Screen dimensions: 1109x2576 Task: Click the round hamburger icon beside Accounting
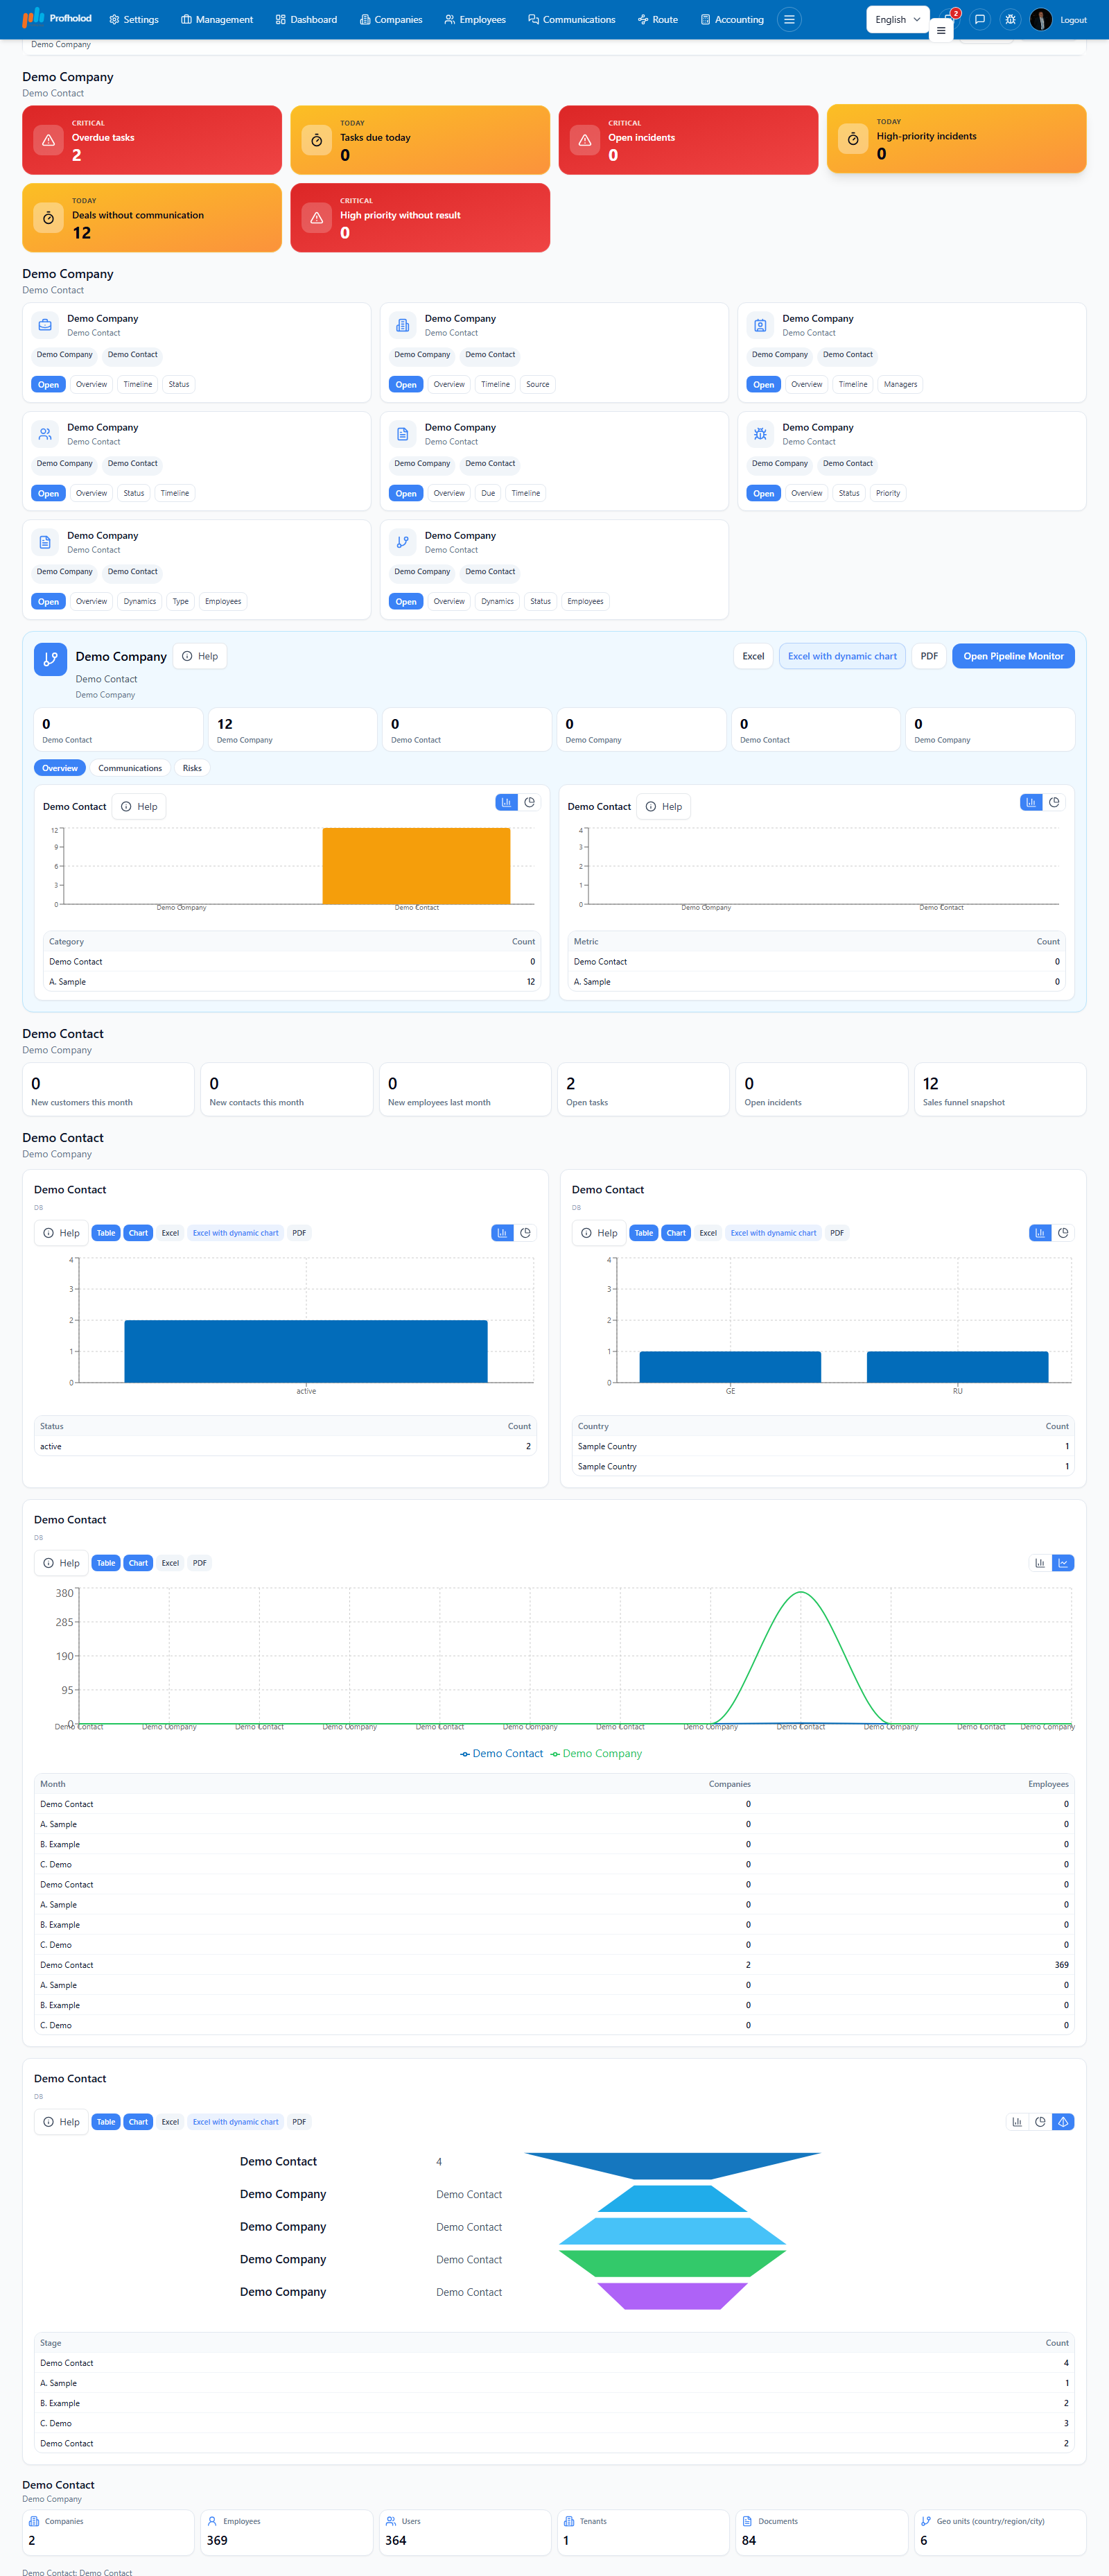click(x=789, y=19)
